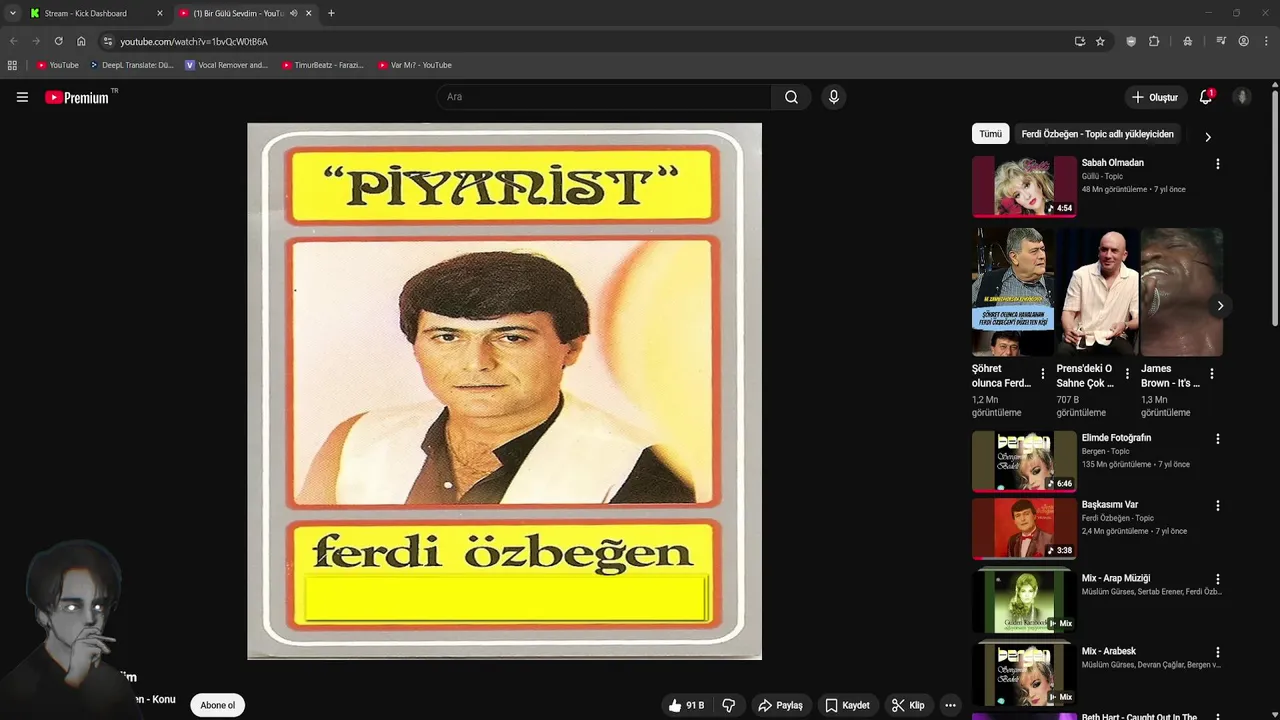This screenshot has height=720, width=1280.
Task: Dislike the video
Action: click(x=728, y=705)
